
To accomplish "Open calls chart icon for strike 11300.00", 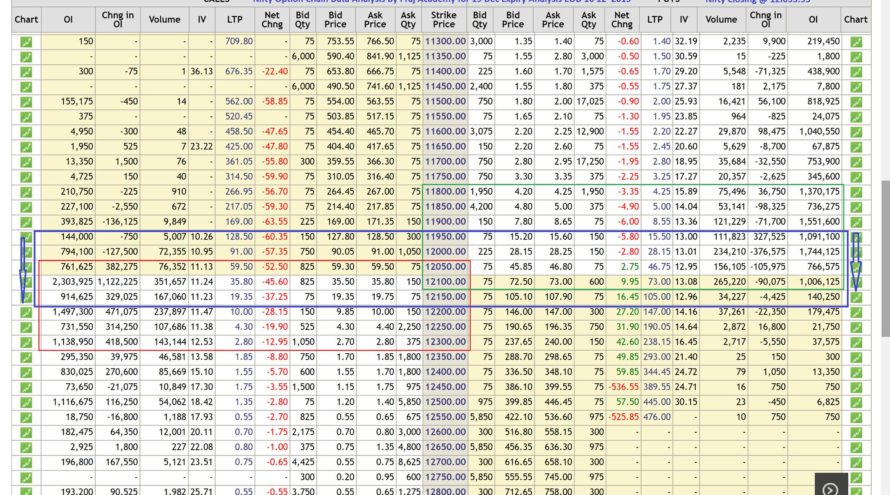I will tap(26, 41).
